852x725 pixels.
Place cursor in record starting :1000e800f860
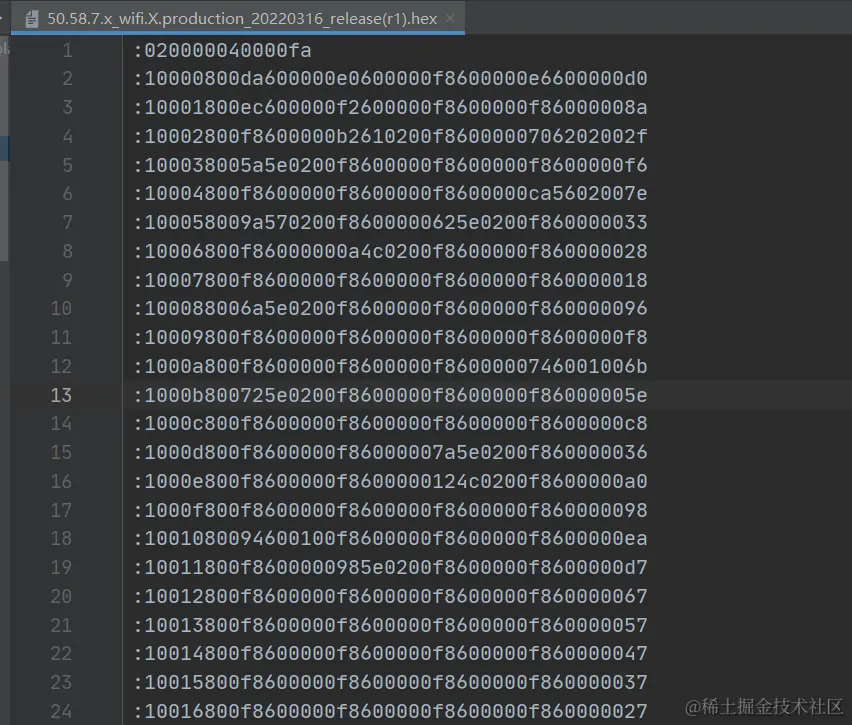point(391,482)
